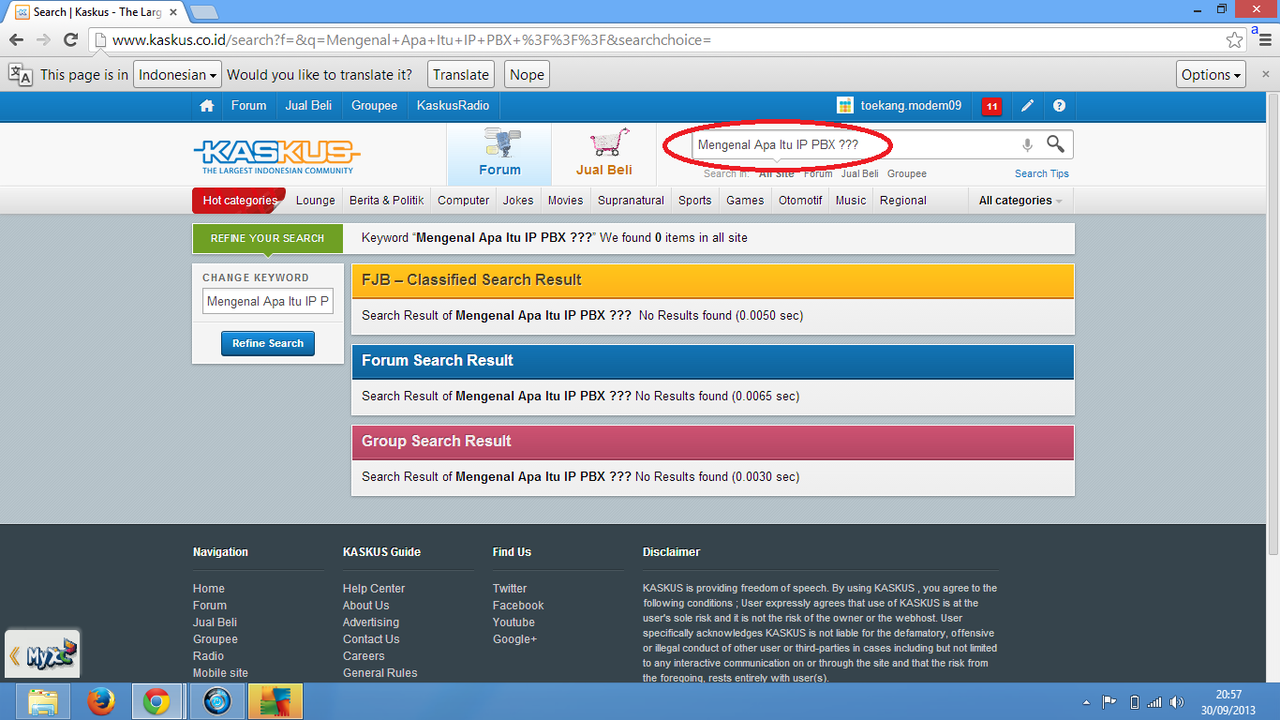Image resolution: width=1280 pixels, height=720 pixels.
Task: Open Berita & Politik category
Action: coord(387,200)
